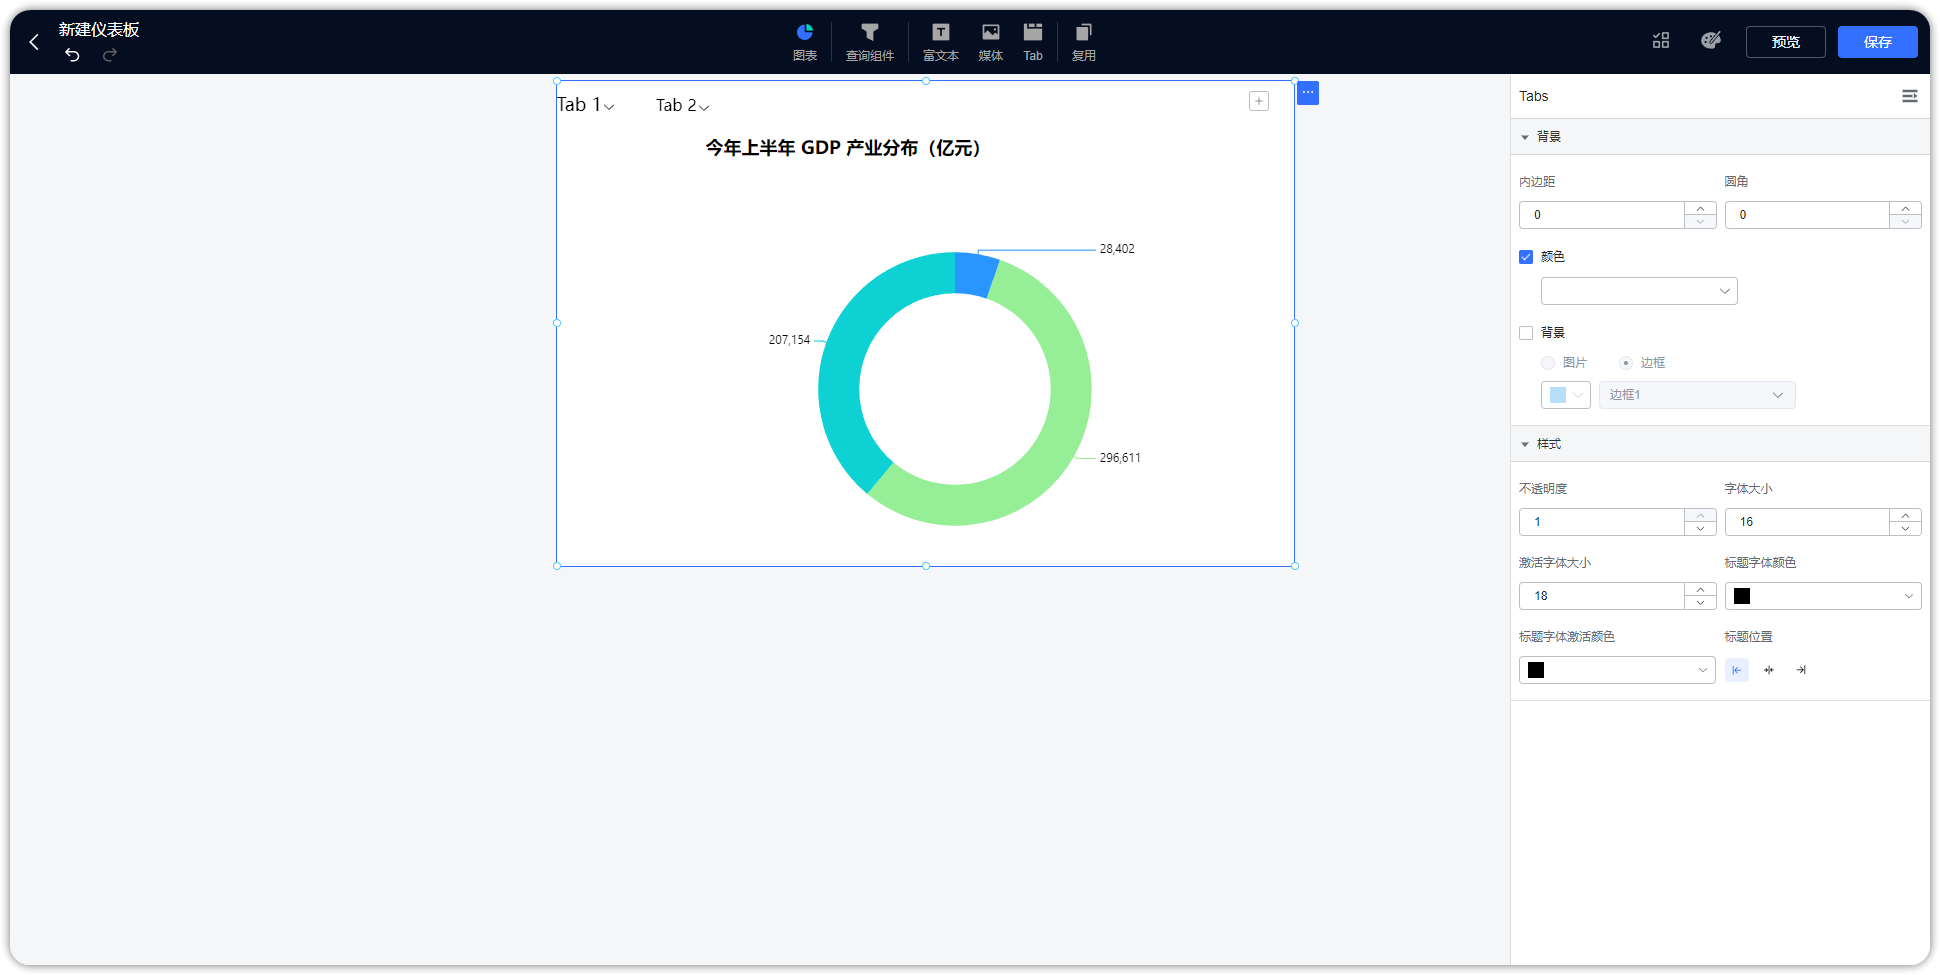Open the theme palette icon
This screenshot has width=1940, height=975.
1711,40
